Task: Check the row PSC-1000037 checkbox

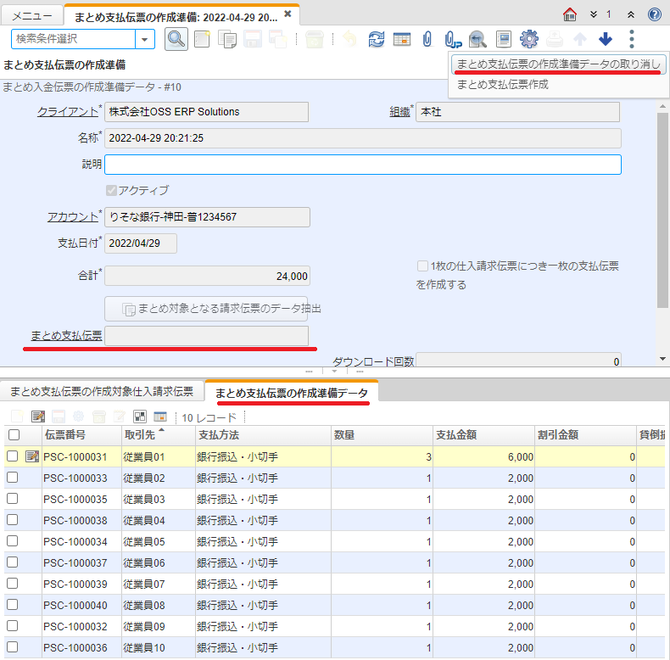Action: point(12,562)
